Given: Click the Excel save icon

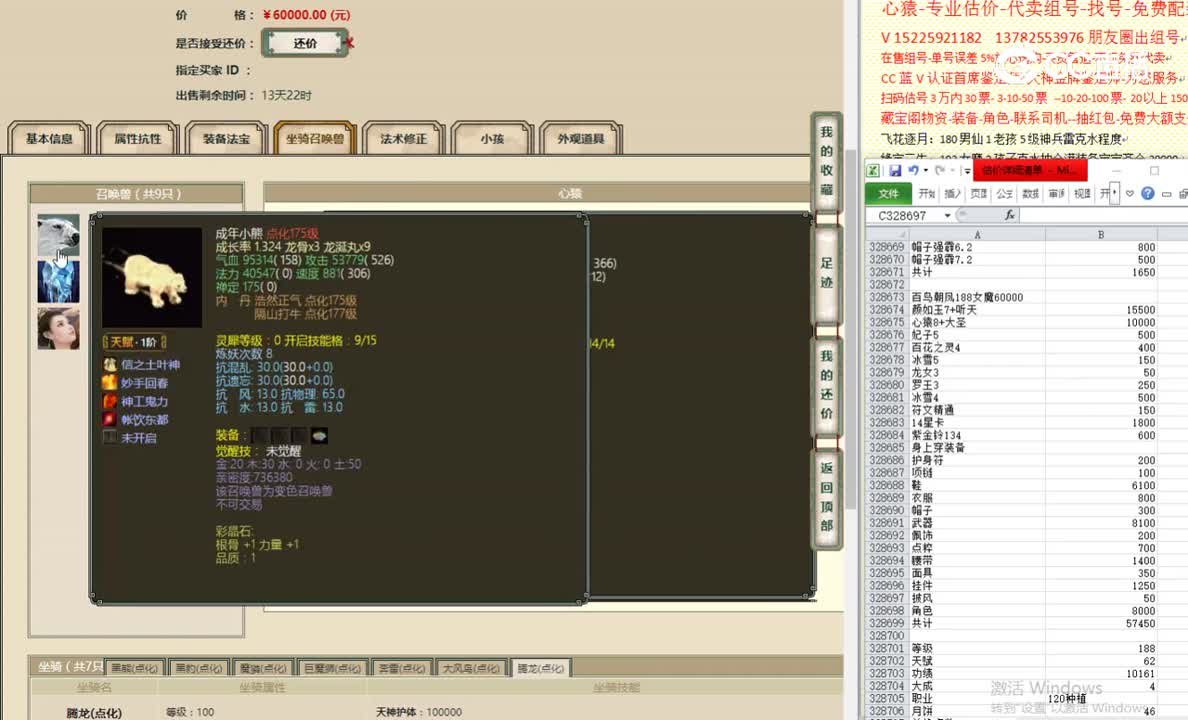Looking at the screenshot, I should [895, 171].
